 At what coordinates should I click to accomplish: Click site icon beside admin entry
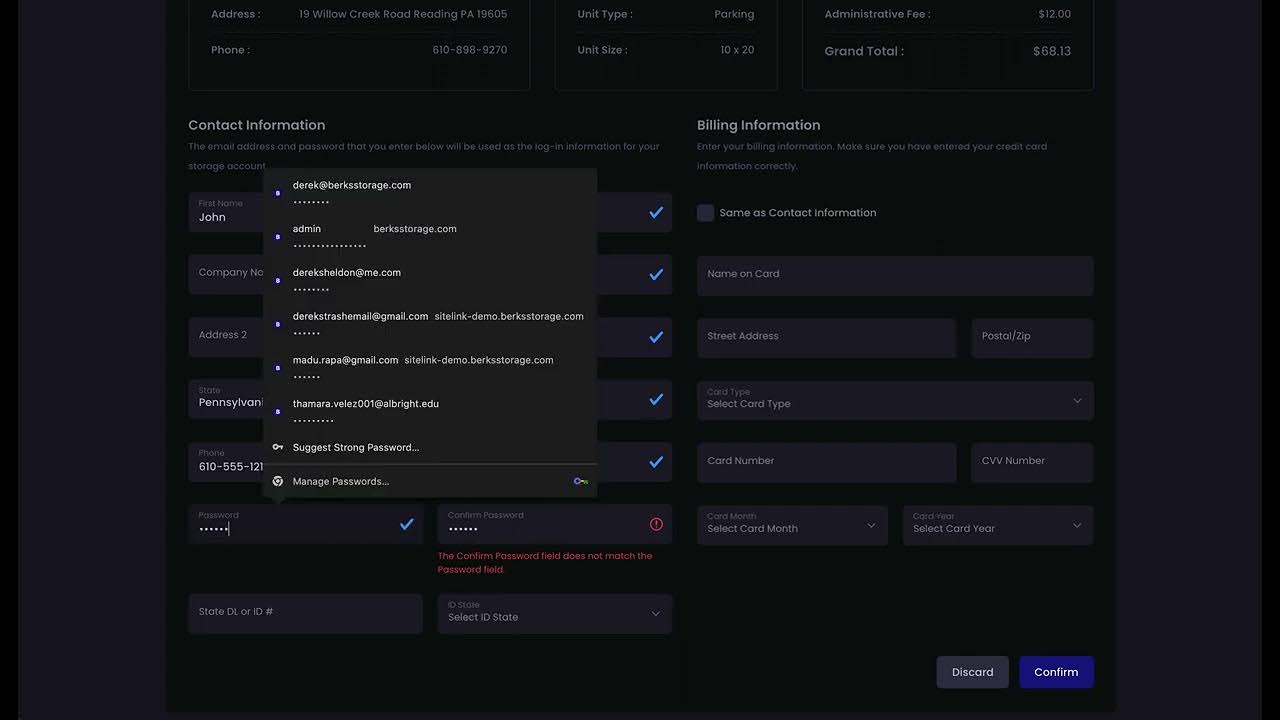pyautogui.click(x=278, y=237)
